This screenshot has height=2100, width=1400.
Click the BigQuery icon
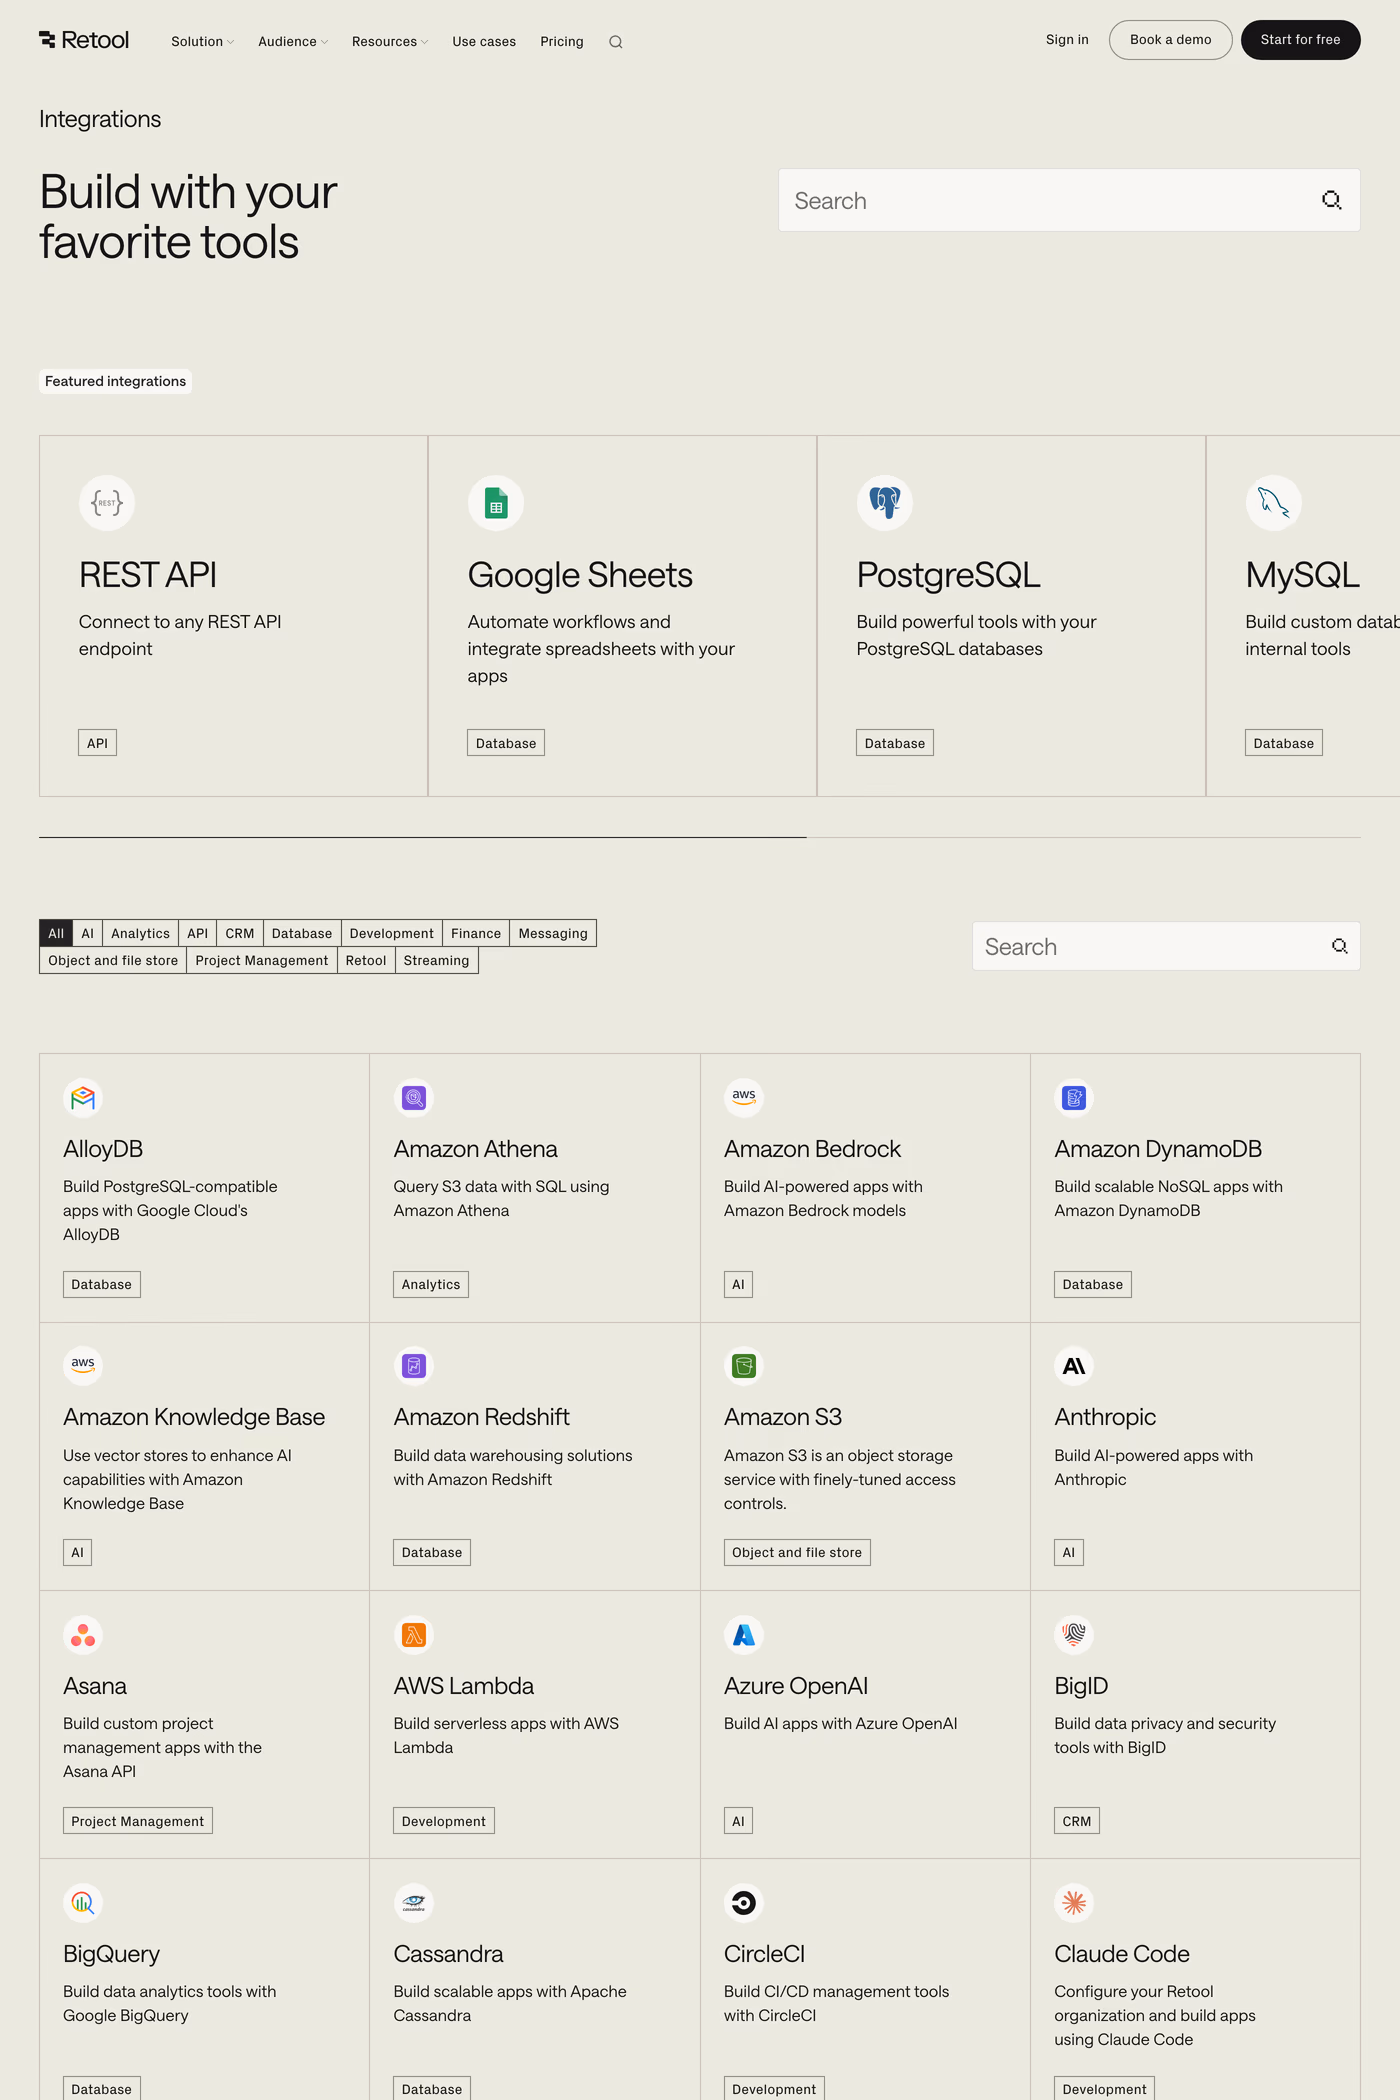coord(83,1903)
